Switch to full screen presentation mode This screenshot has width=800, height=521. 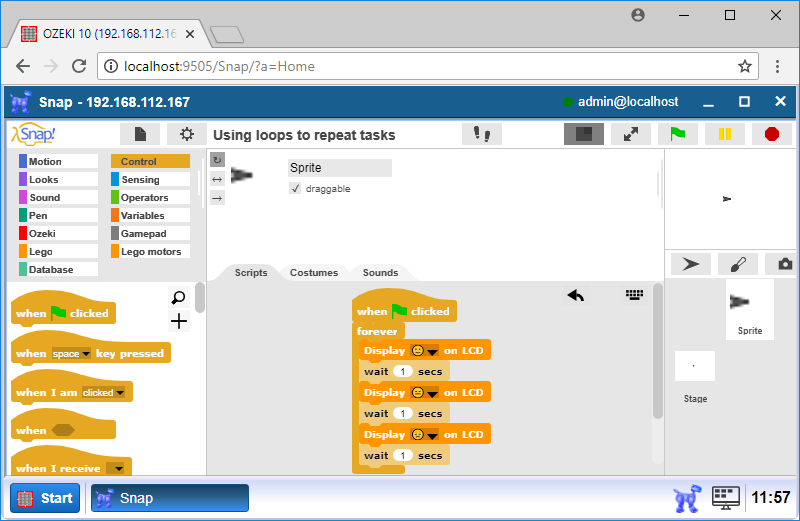[x=631, y=134]
